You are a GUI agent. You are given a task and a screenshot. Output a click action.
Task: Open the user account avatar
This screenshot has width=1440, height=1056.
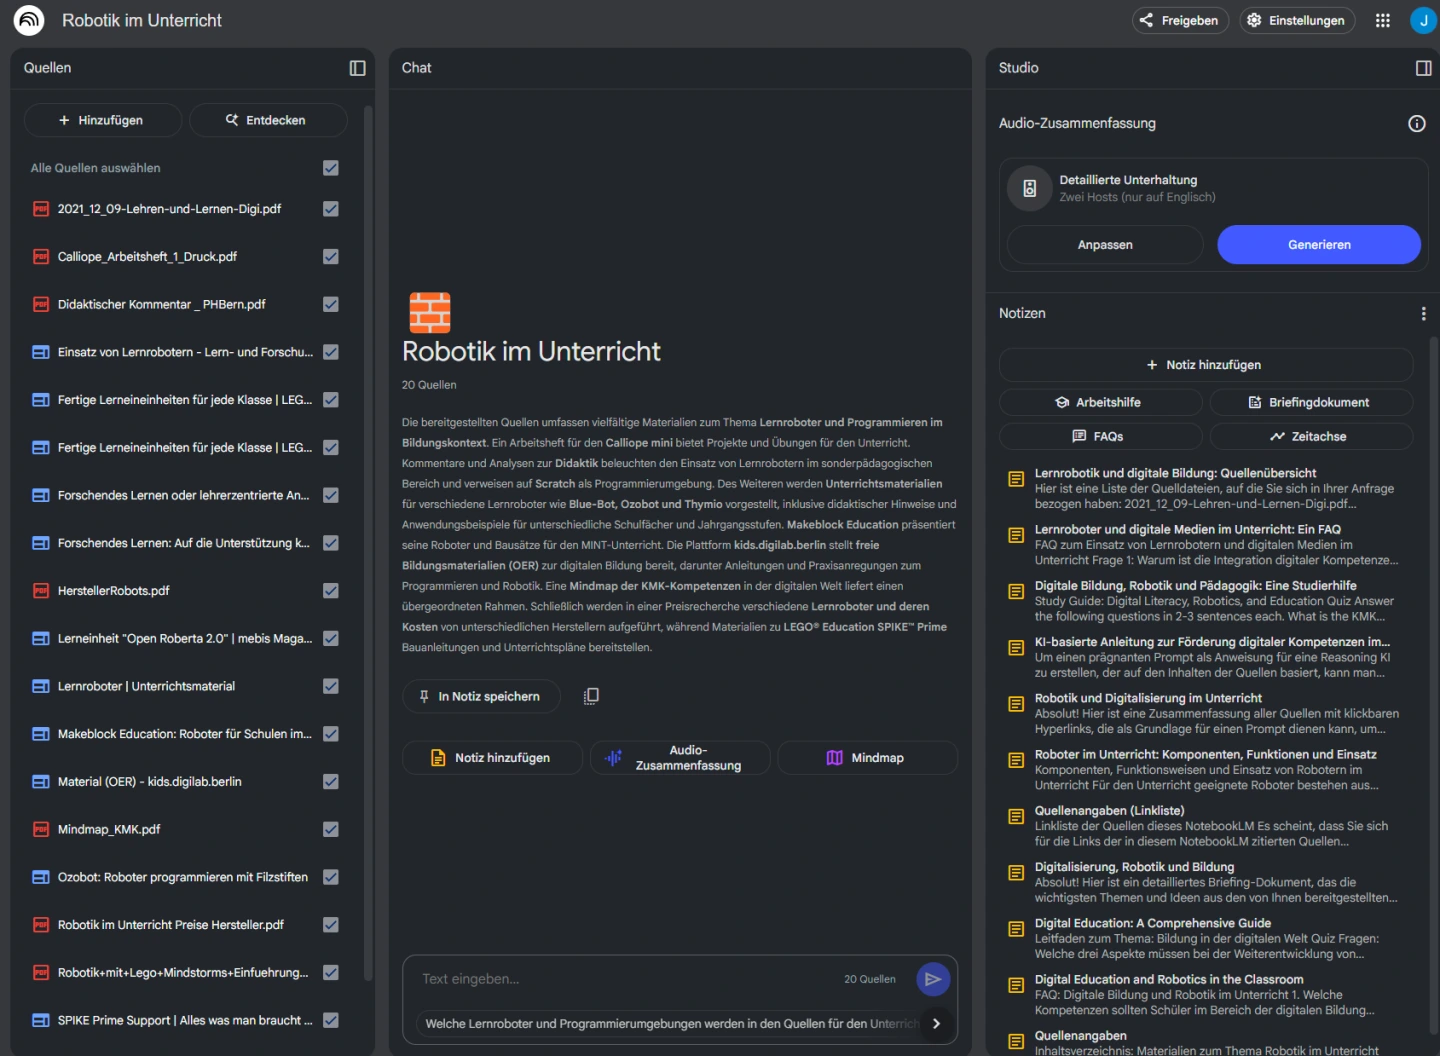coord(1422,20)
